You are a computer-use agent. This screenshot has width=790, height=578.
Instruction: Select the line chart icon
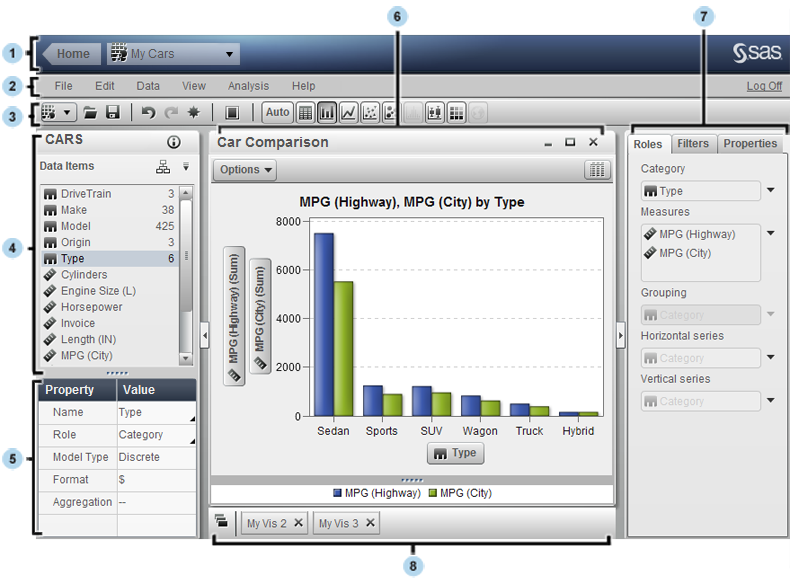(349, 113)
